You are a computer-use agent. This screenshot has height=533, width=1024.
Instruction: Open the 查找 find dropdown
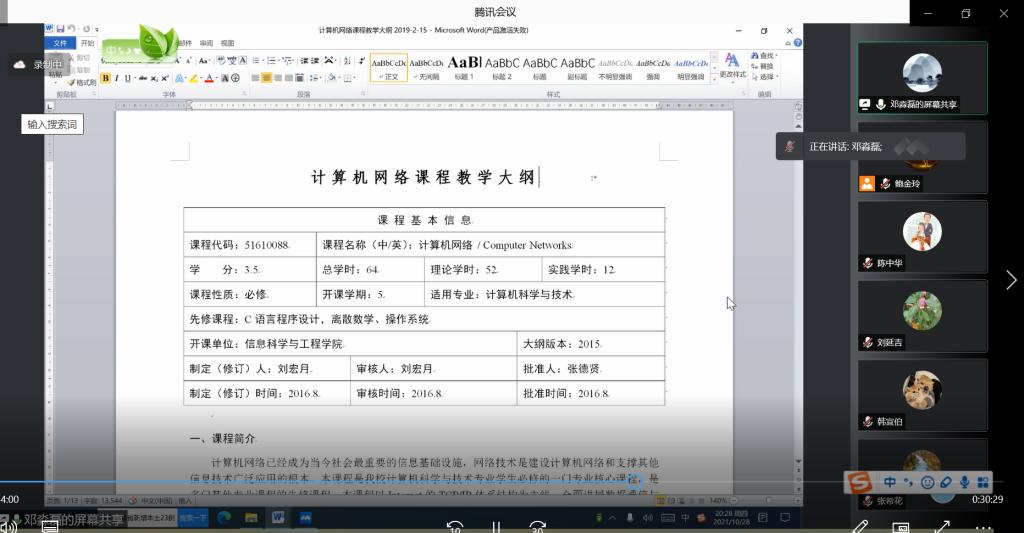(764, 56)
